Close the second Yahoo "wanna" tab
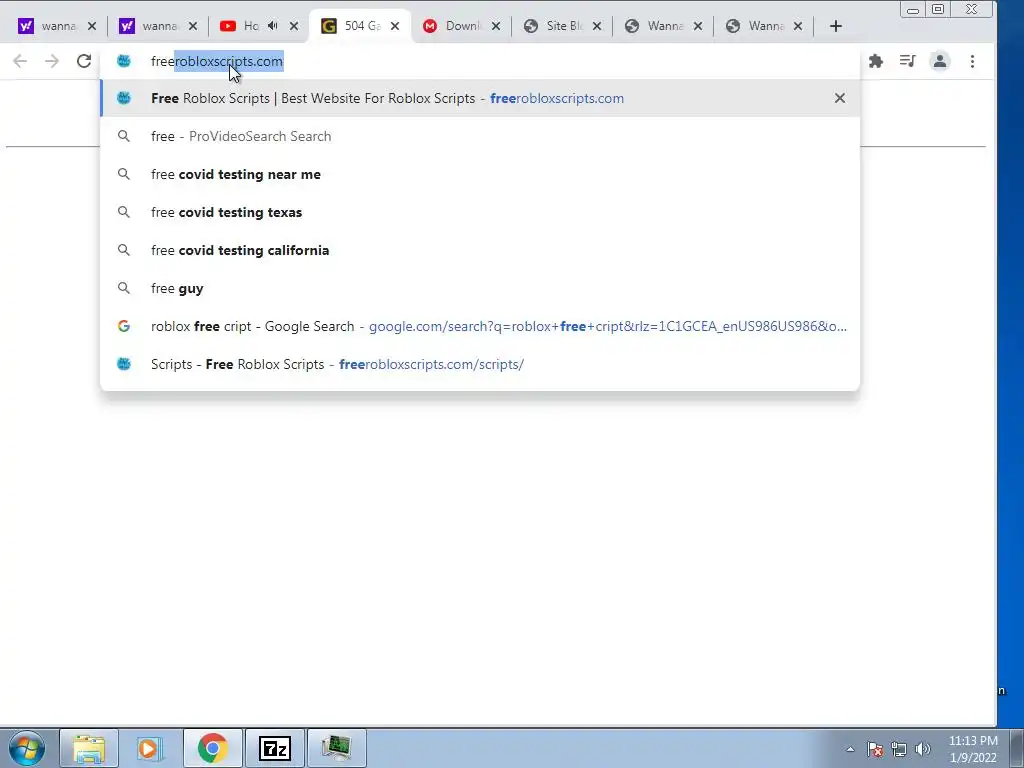This screenshot has width=1024, height=768. pyautogui.click(x=193, y=26)
